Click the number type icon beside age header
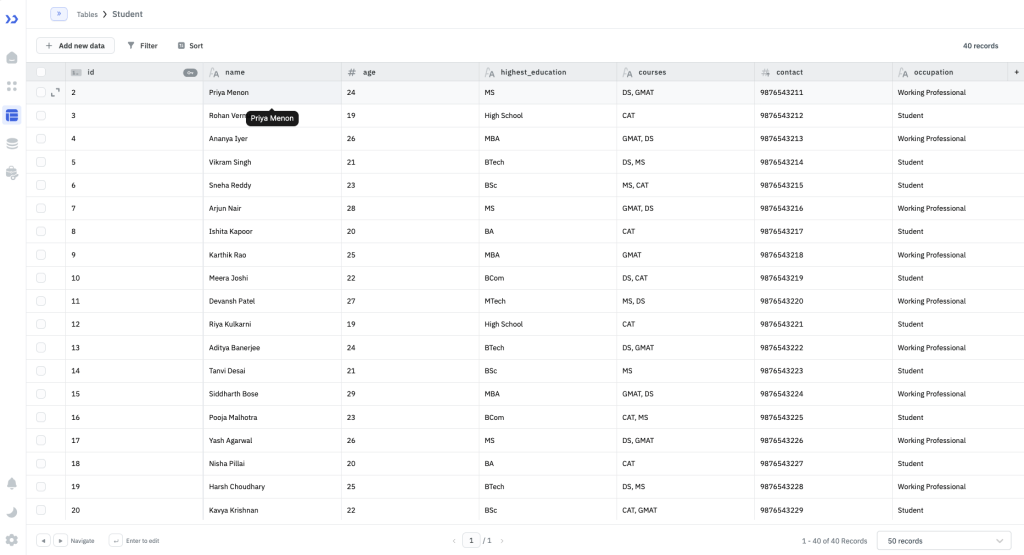Viewport: 1024px width, 555px height. [352, 72]
